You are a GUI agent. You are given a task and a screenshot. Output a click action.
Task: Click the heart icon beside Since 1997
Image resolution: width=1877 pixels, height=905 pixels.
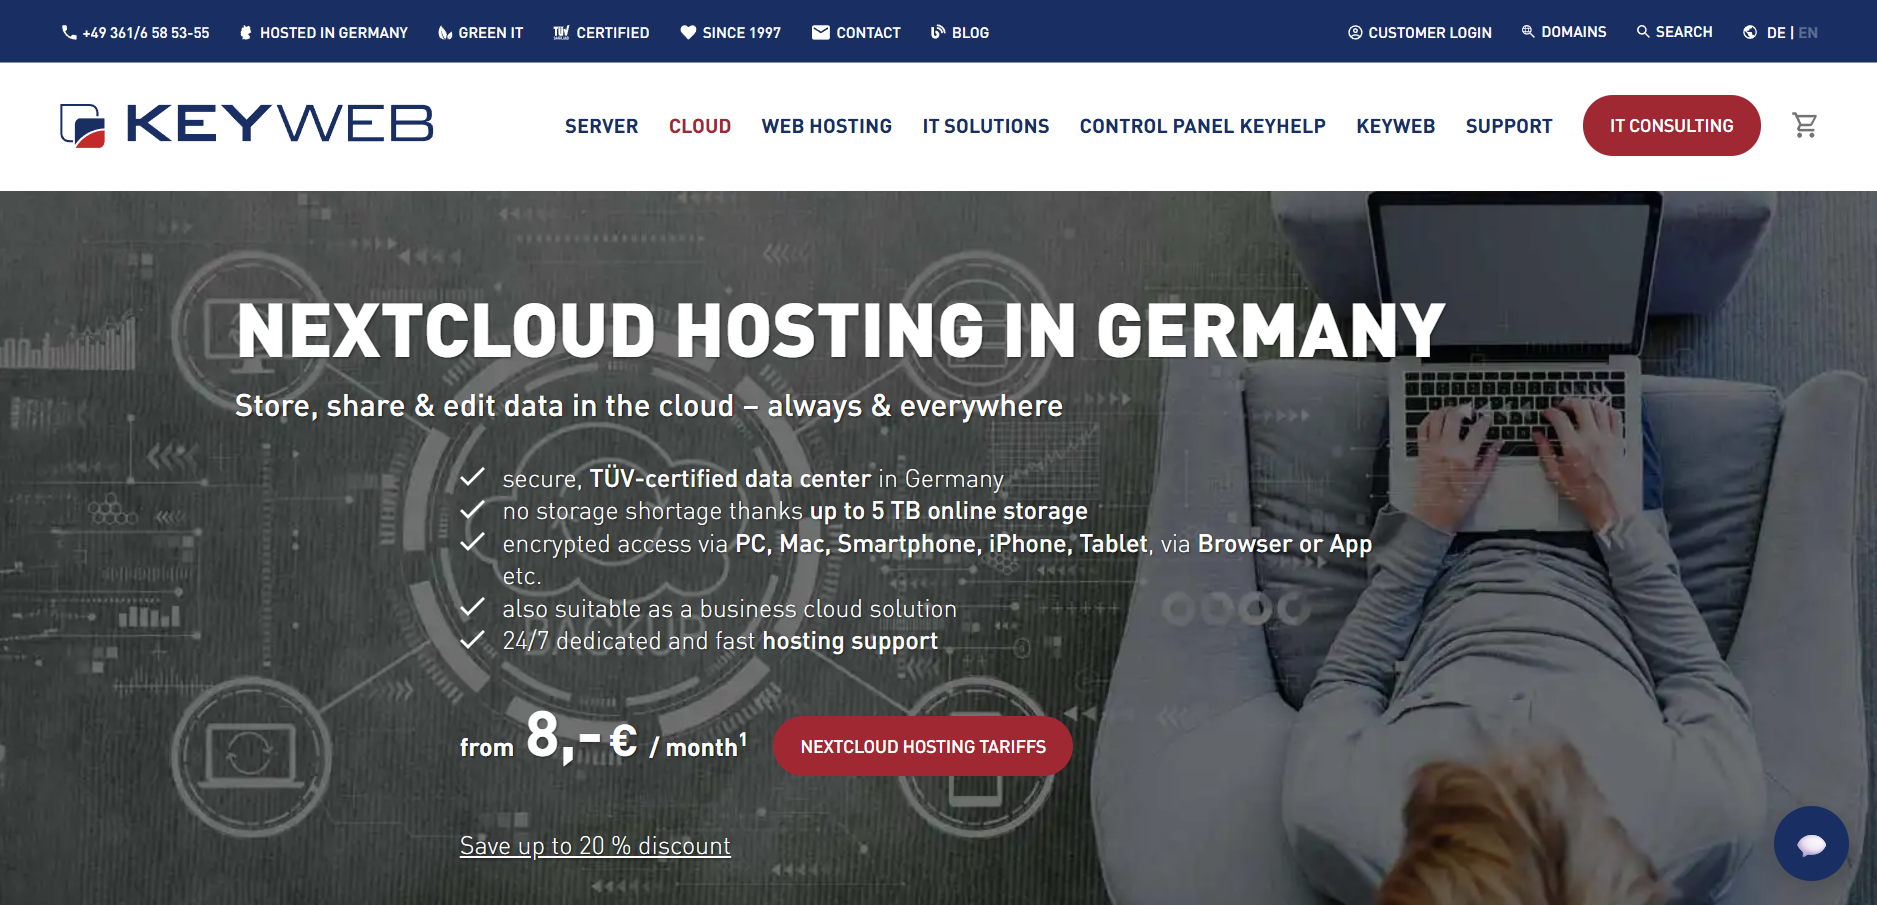(688, 32)
